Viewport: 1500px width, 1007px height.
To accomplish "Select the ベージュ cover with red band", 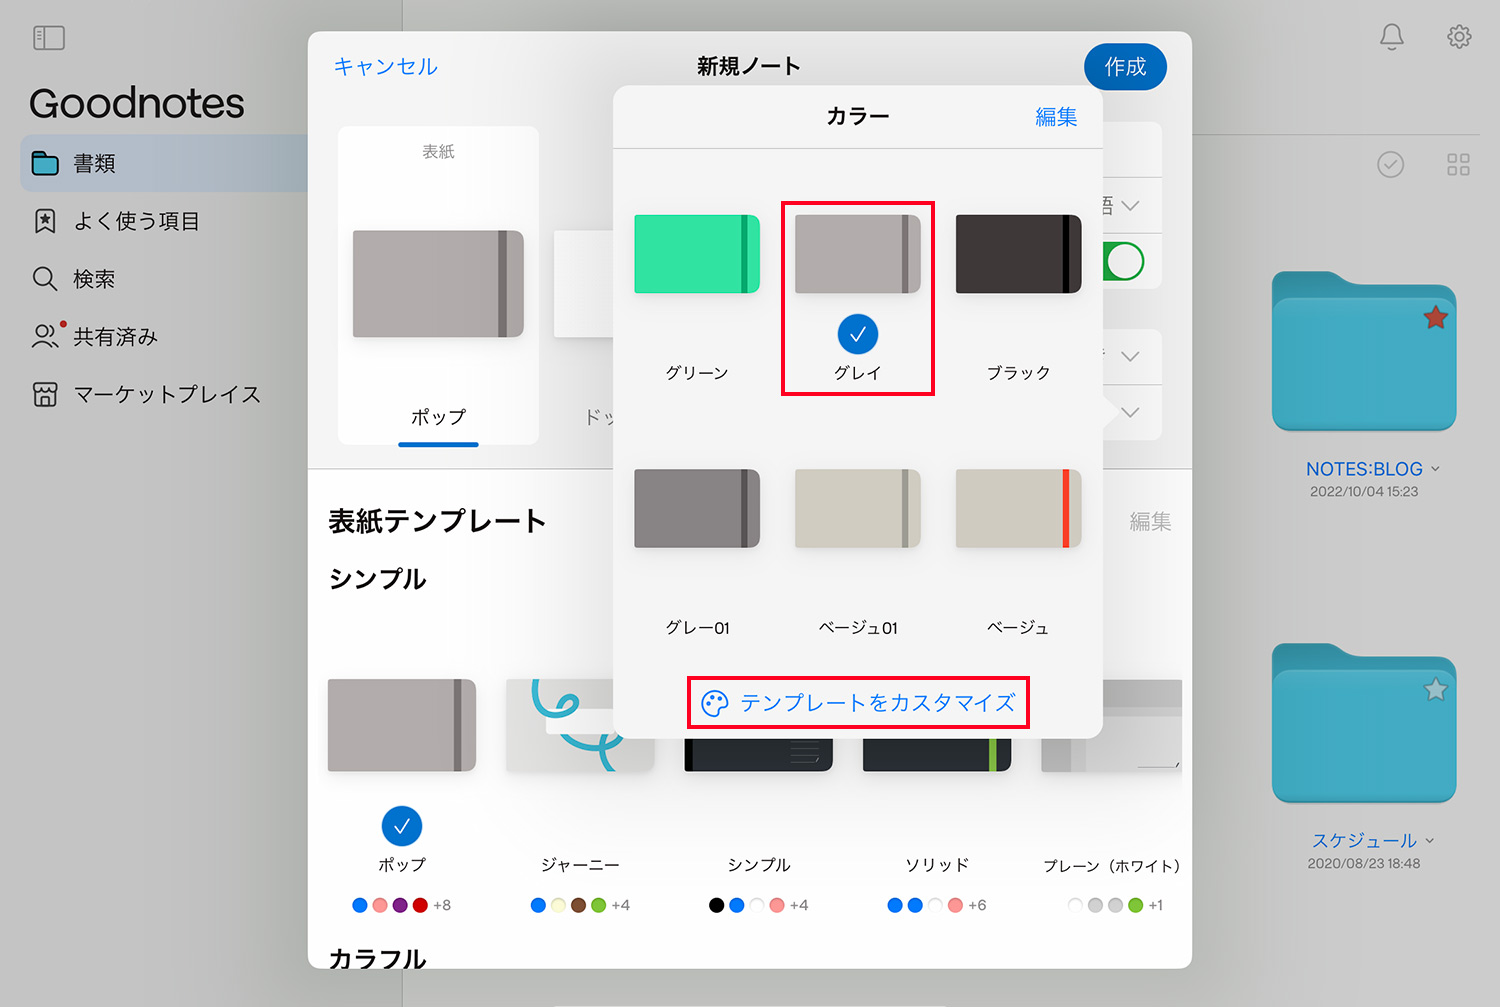I will [1018, 508].
